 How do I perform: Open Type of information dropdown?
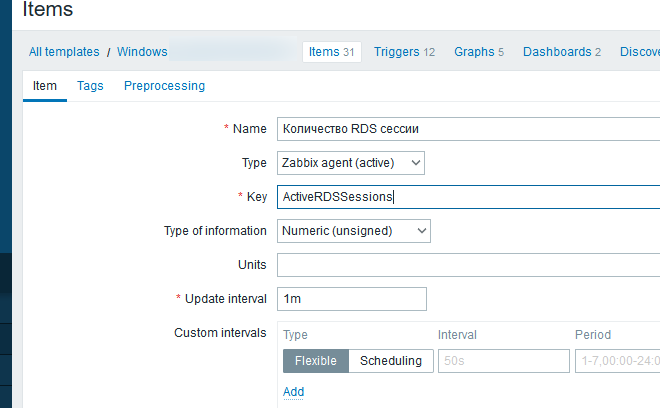(x=354, y=231)
